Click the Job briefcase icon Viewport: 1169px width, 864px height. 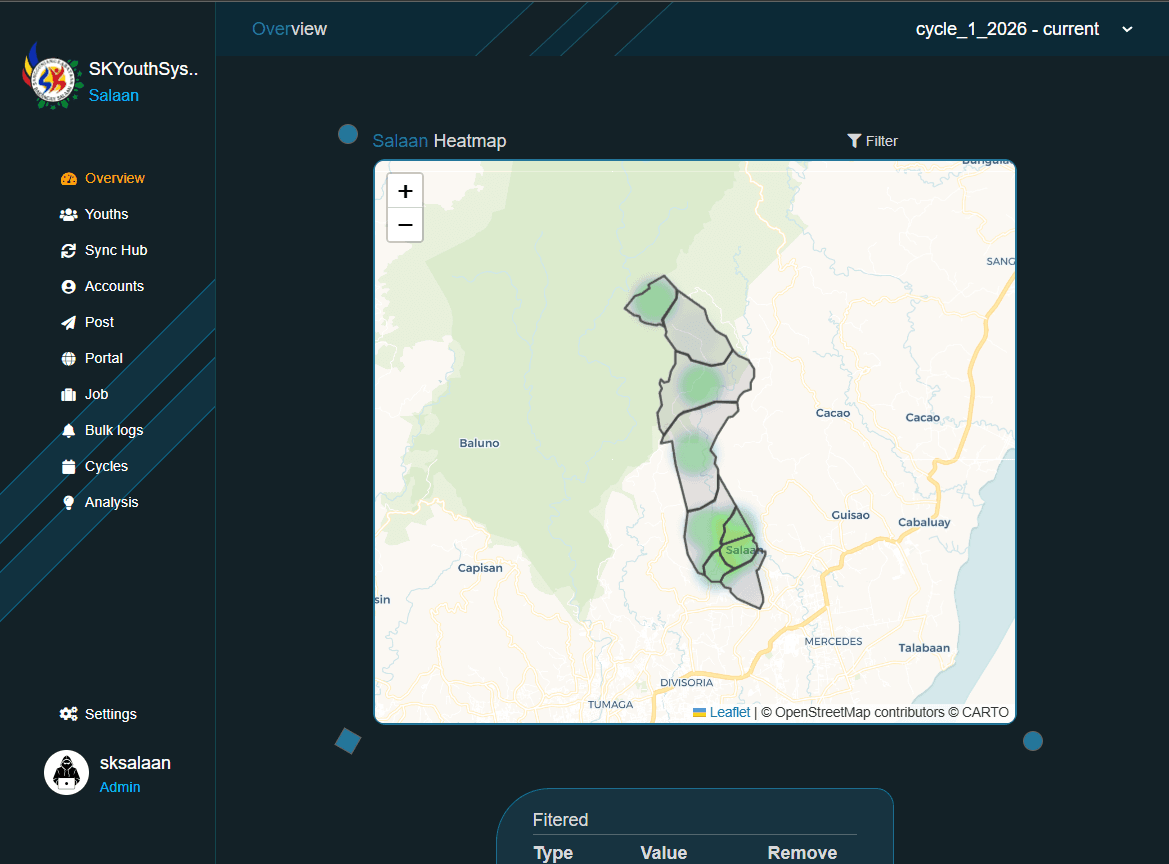tap(69, 394)
